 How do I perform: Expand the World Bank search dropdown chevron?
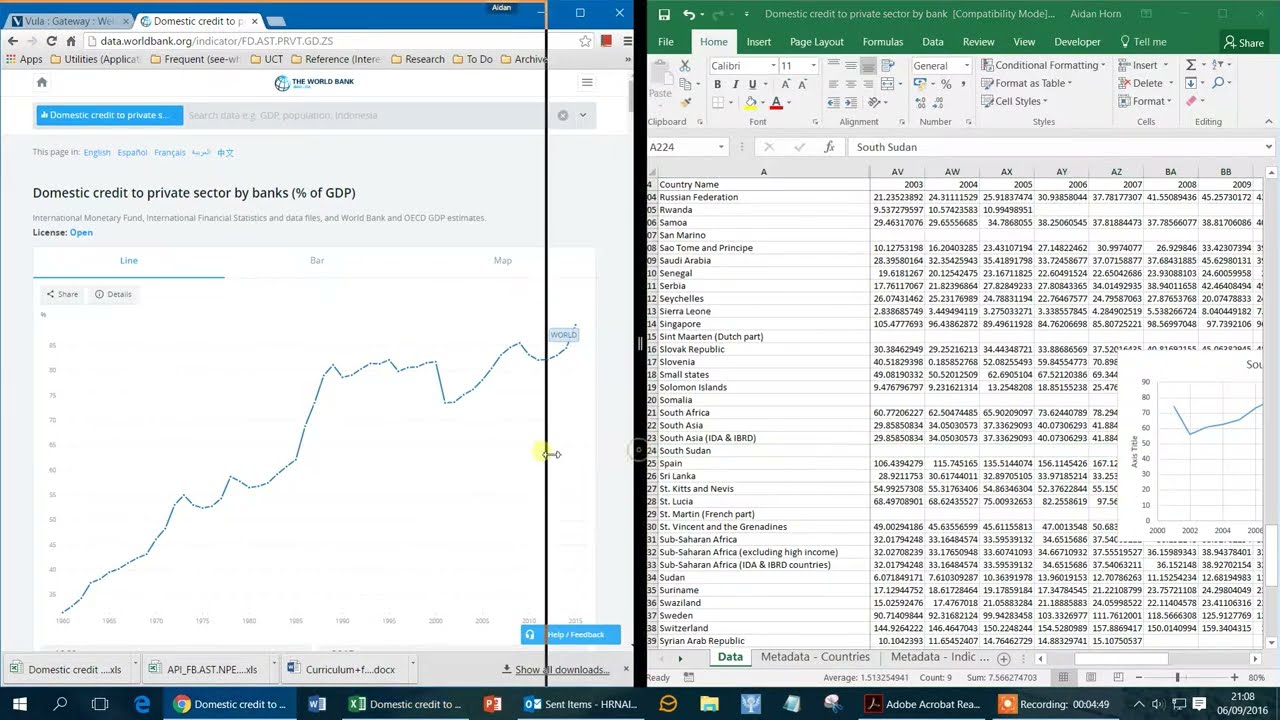click(582, 115)
